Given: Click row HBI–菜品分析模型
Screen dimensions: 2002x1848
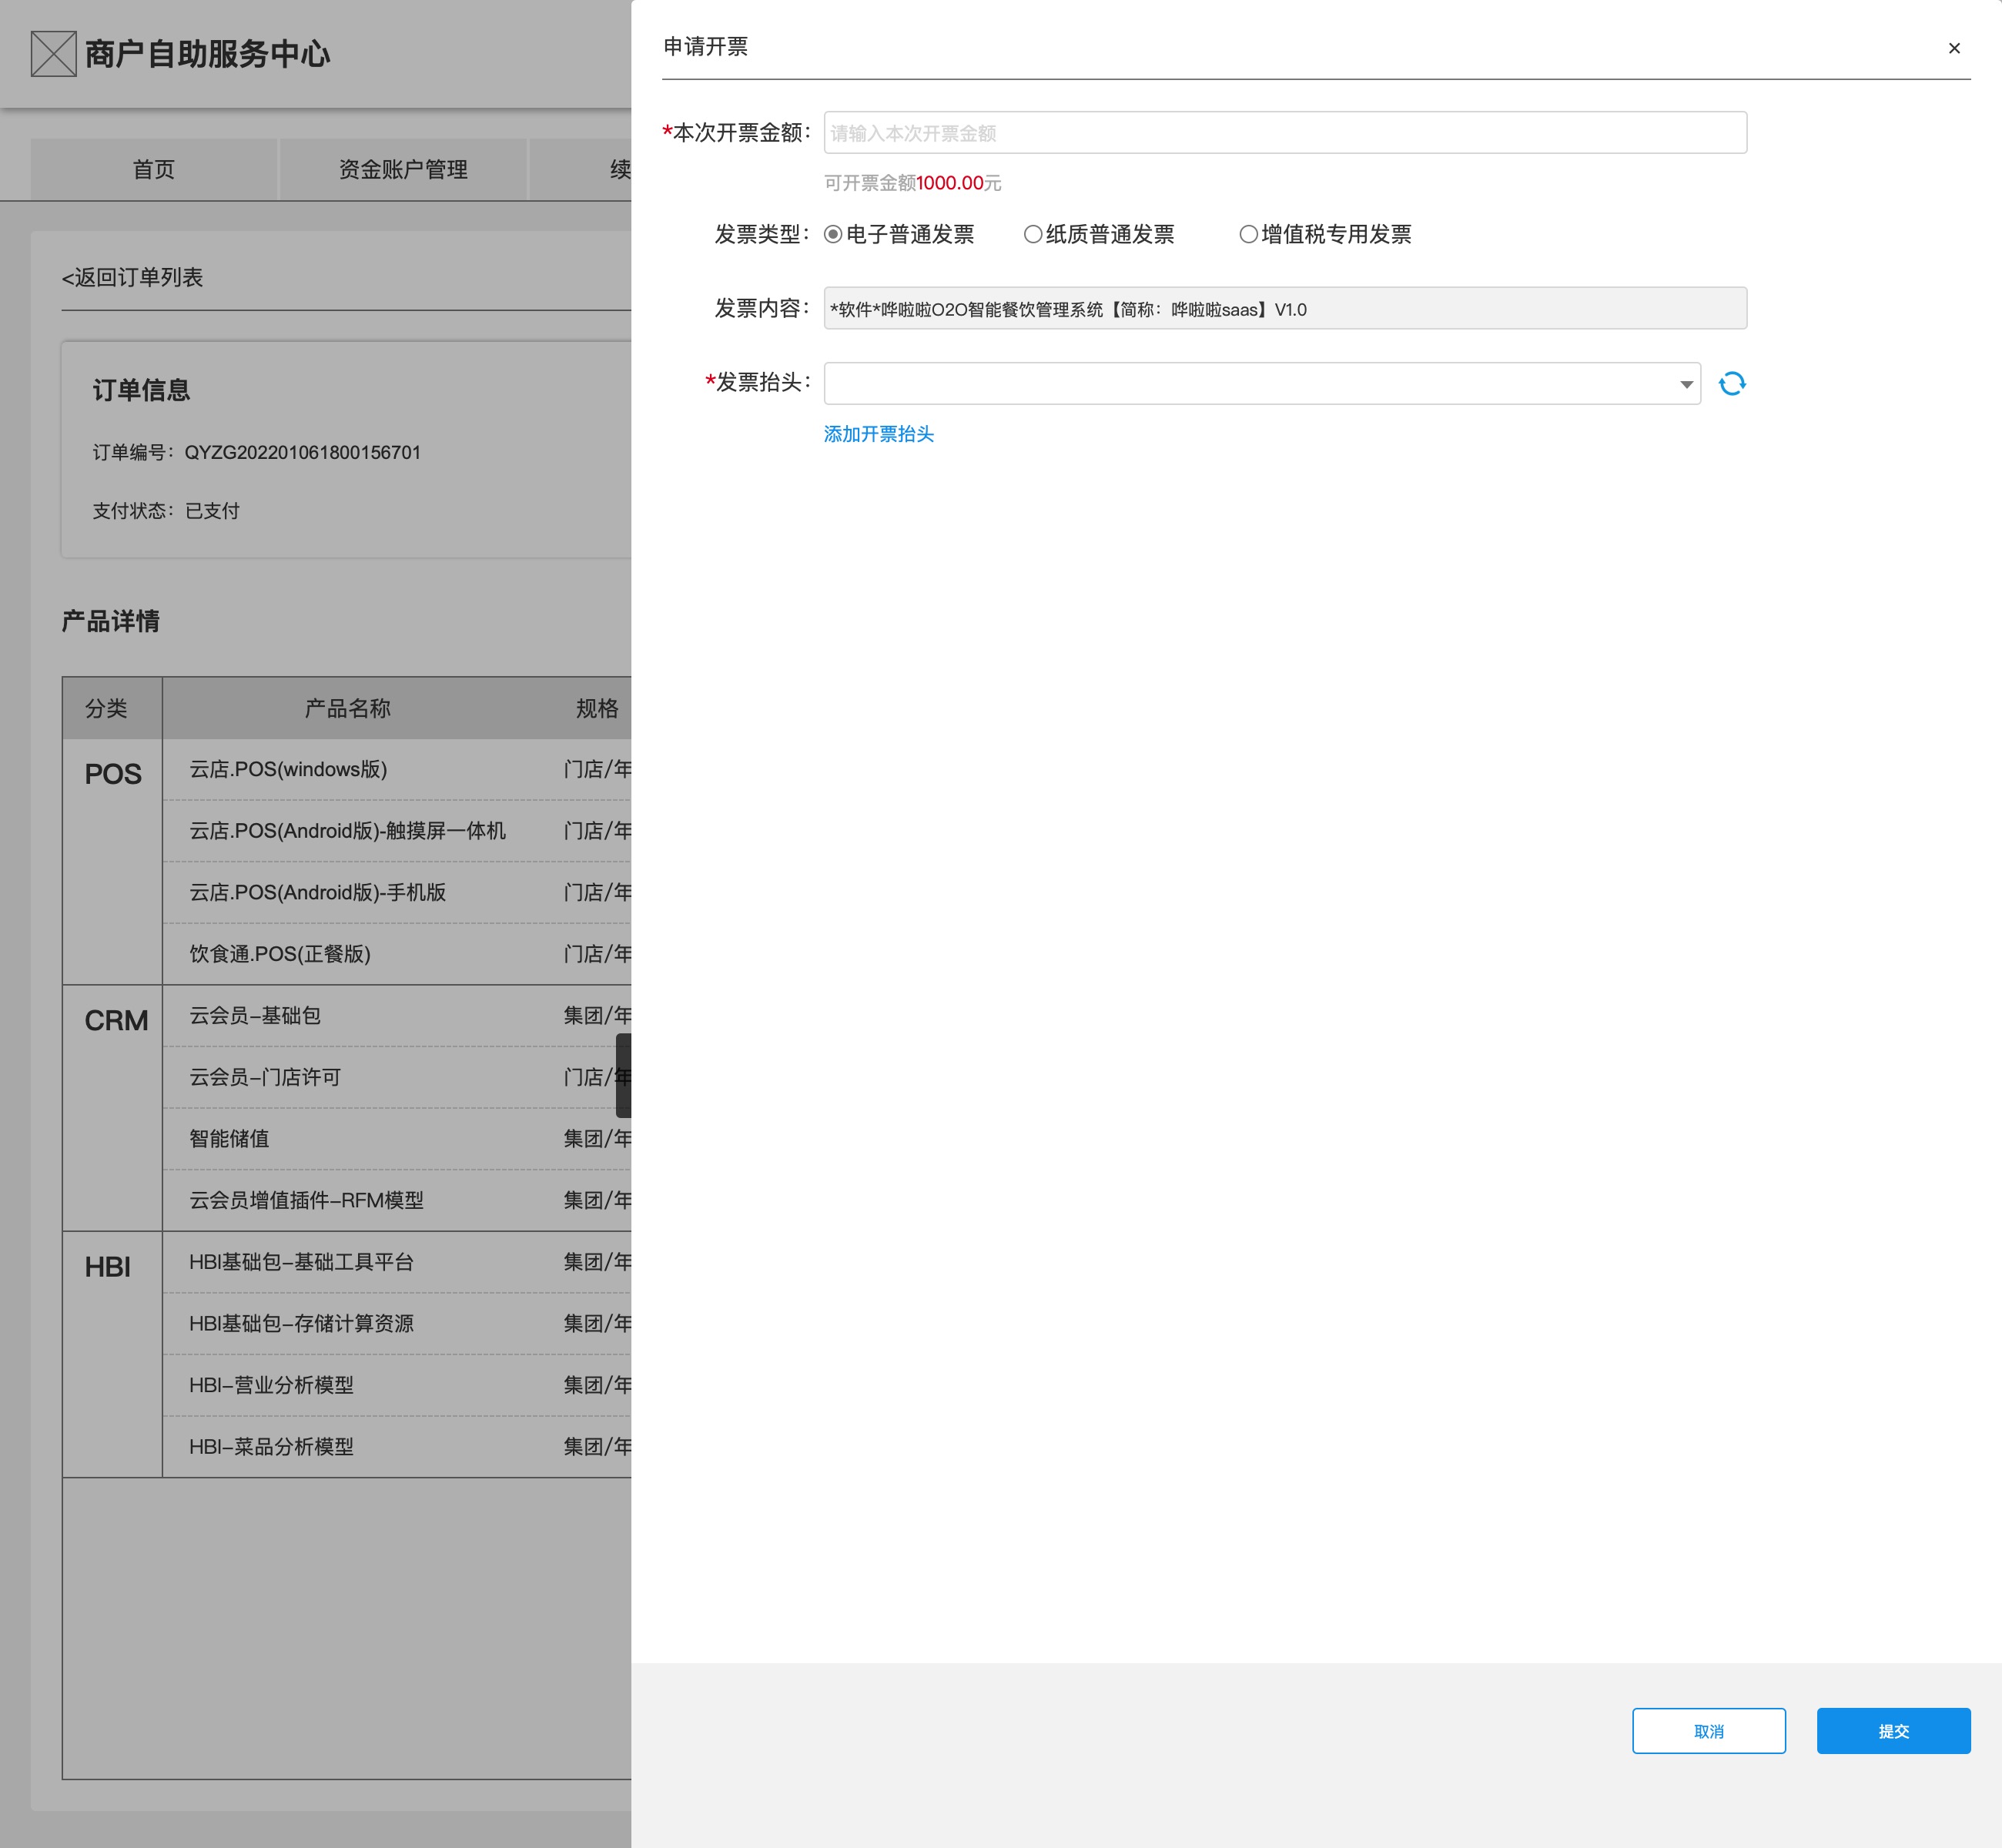Looking at the screenshot, I should tap(397, 1447).
